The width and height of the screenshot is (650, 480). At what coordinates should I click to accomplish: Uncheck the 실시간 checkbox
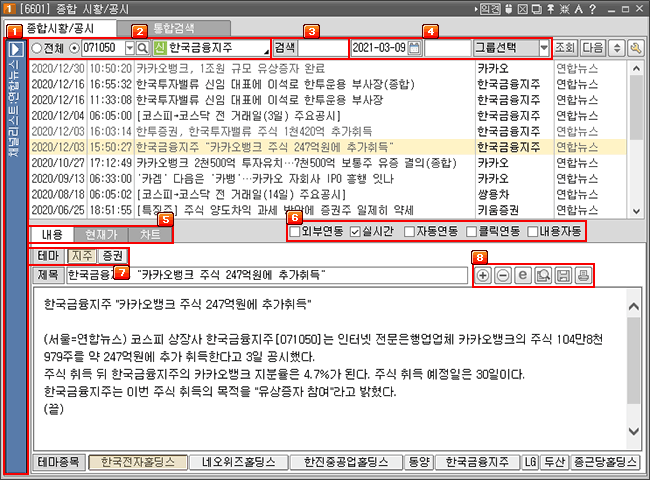click(x=355, y=232)
